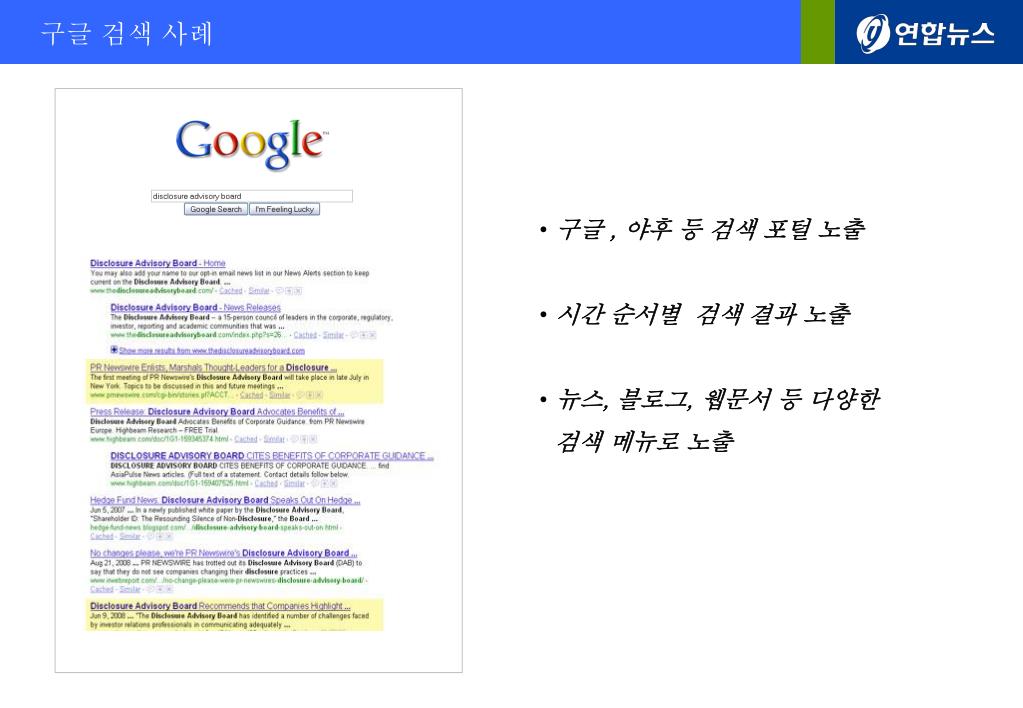Open 'Disclosure Advisory Board Recommends that Companies' result
This screenshot has width=1023, height=708.
[x=221, y=606]
